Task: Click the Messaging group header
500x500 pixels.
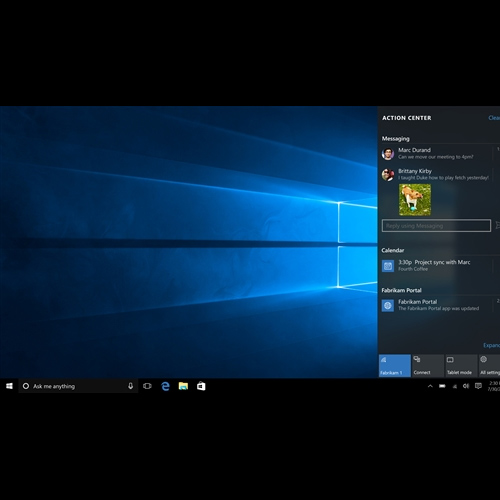Action: [396, 138]
